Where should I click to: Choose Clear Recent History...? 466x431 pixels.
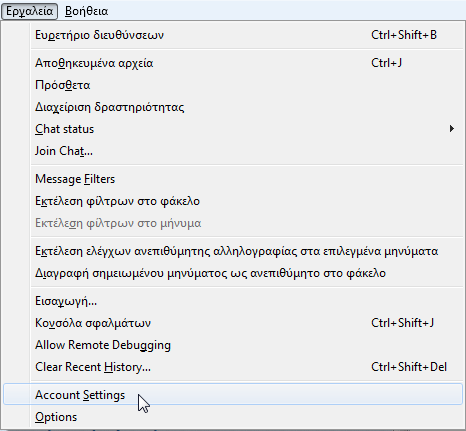(x=233, y=367)
